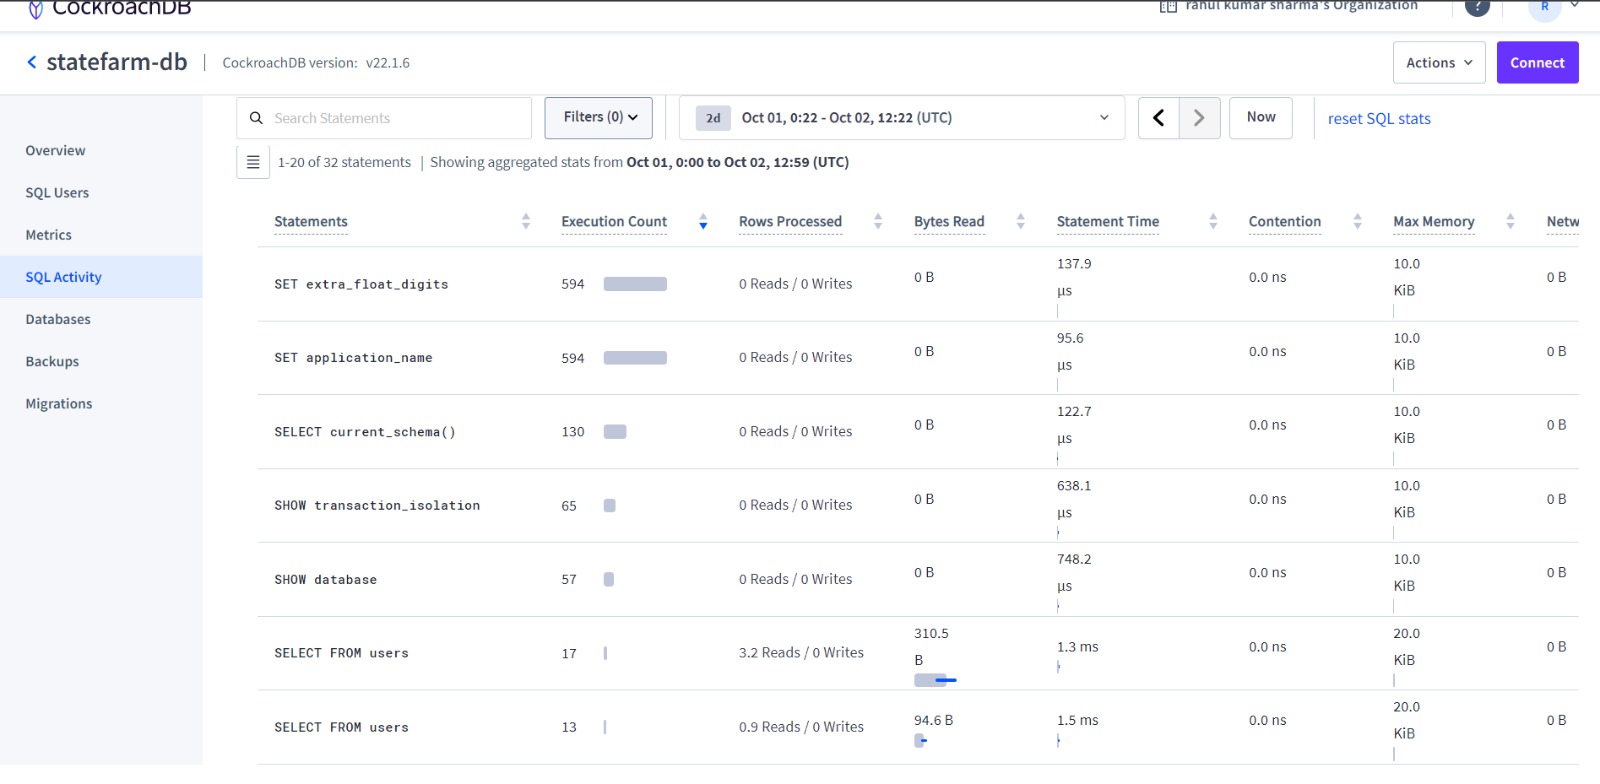Click the Connect button

click(x=1538, y=62)
